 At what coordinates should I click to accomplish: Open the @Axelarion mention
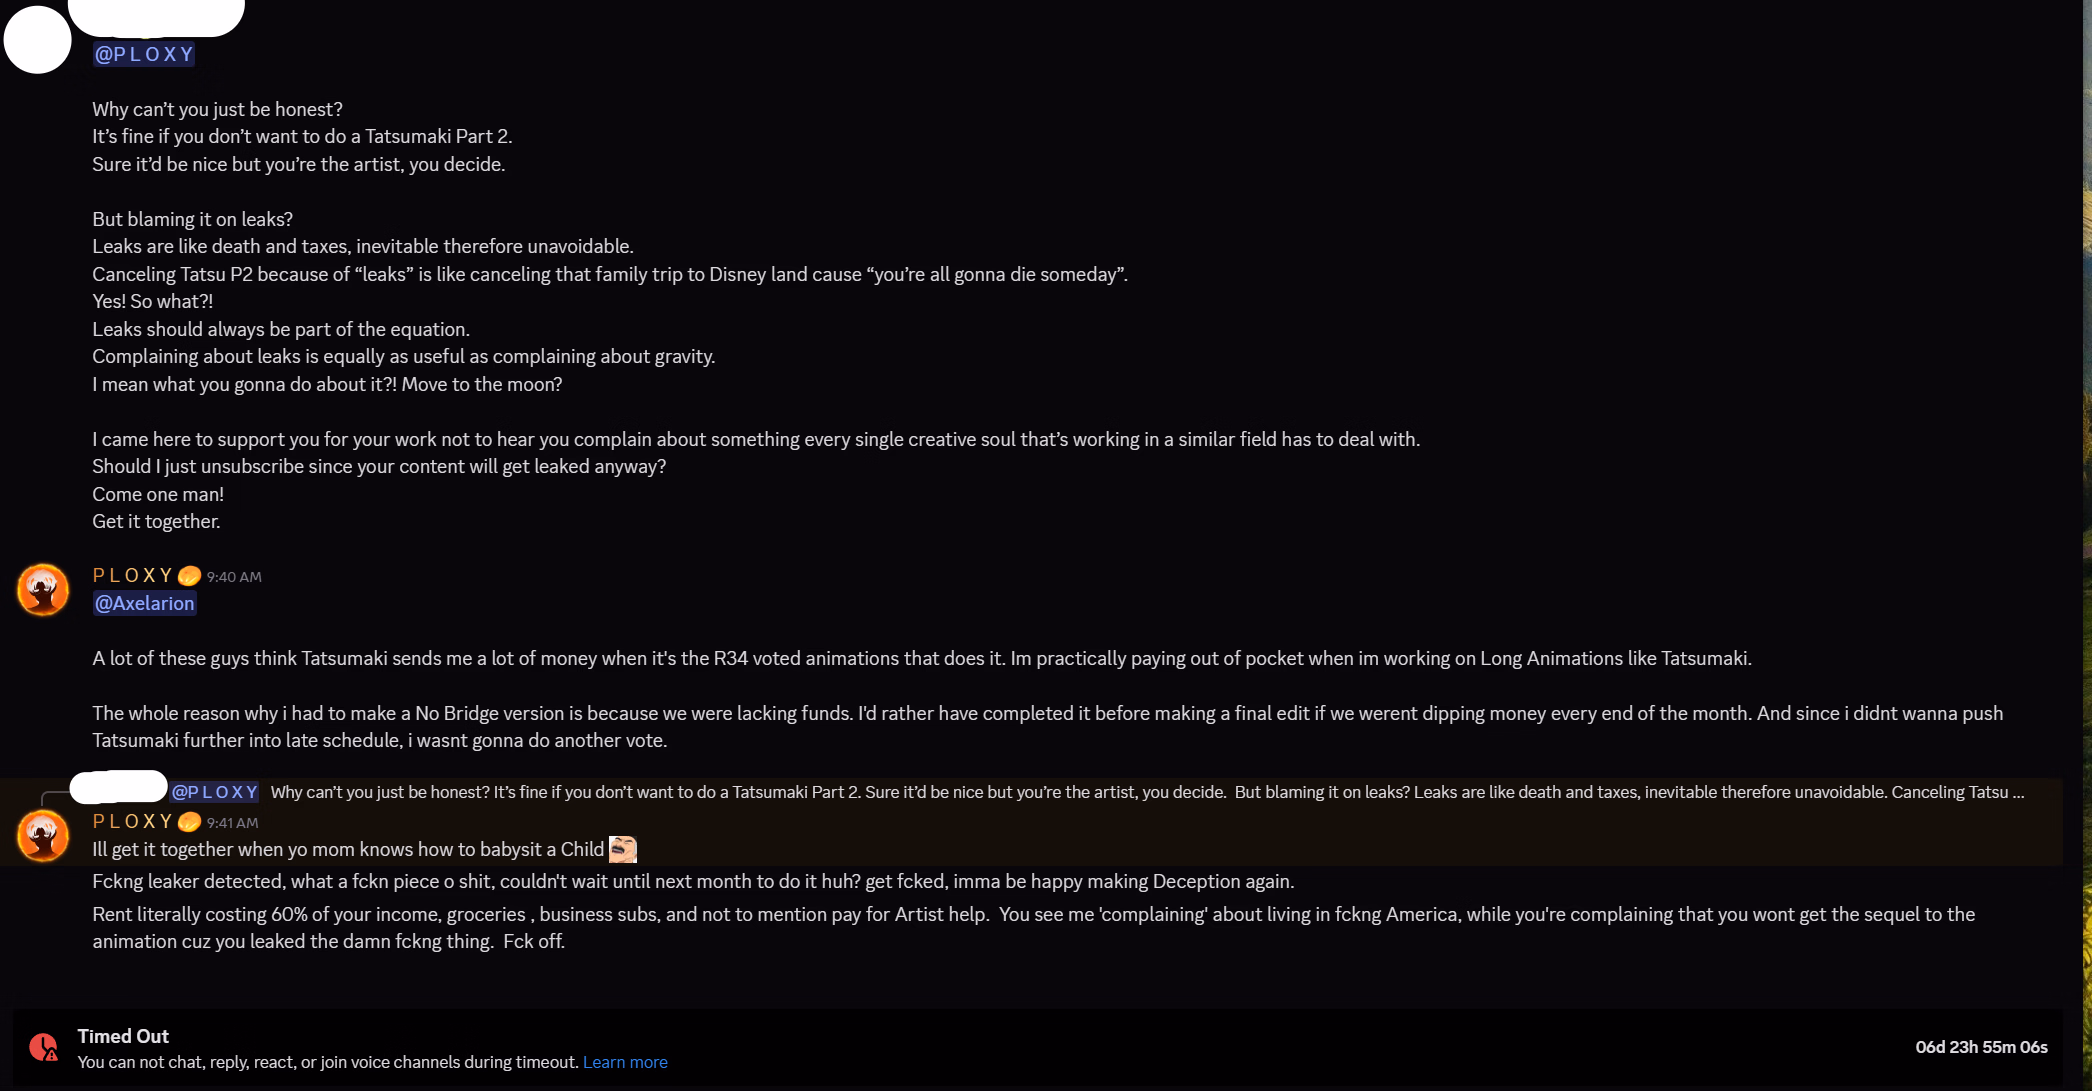(144, 603)
